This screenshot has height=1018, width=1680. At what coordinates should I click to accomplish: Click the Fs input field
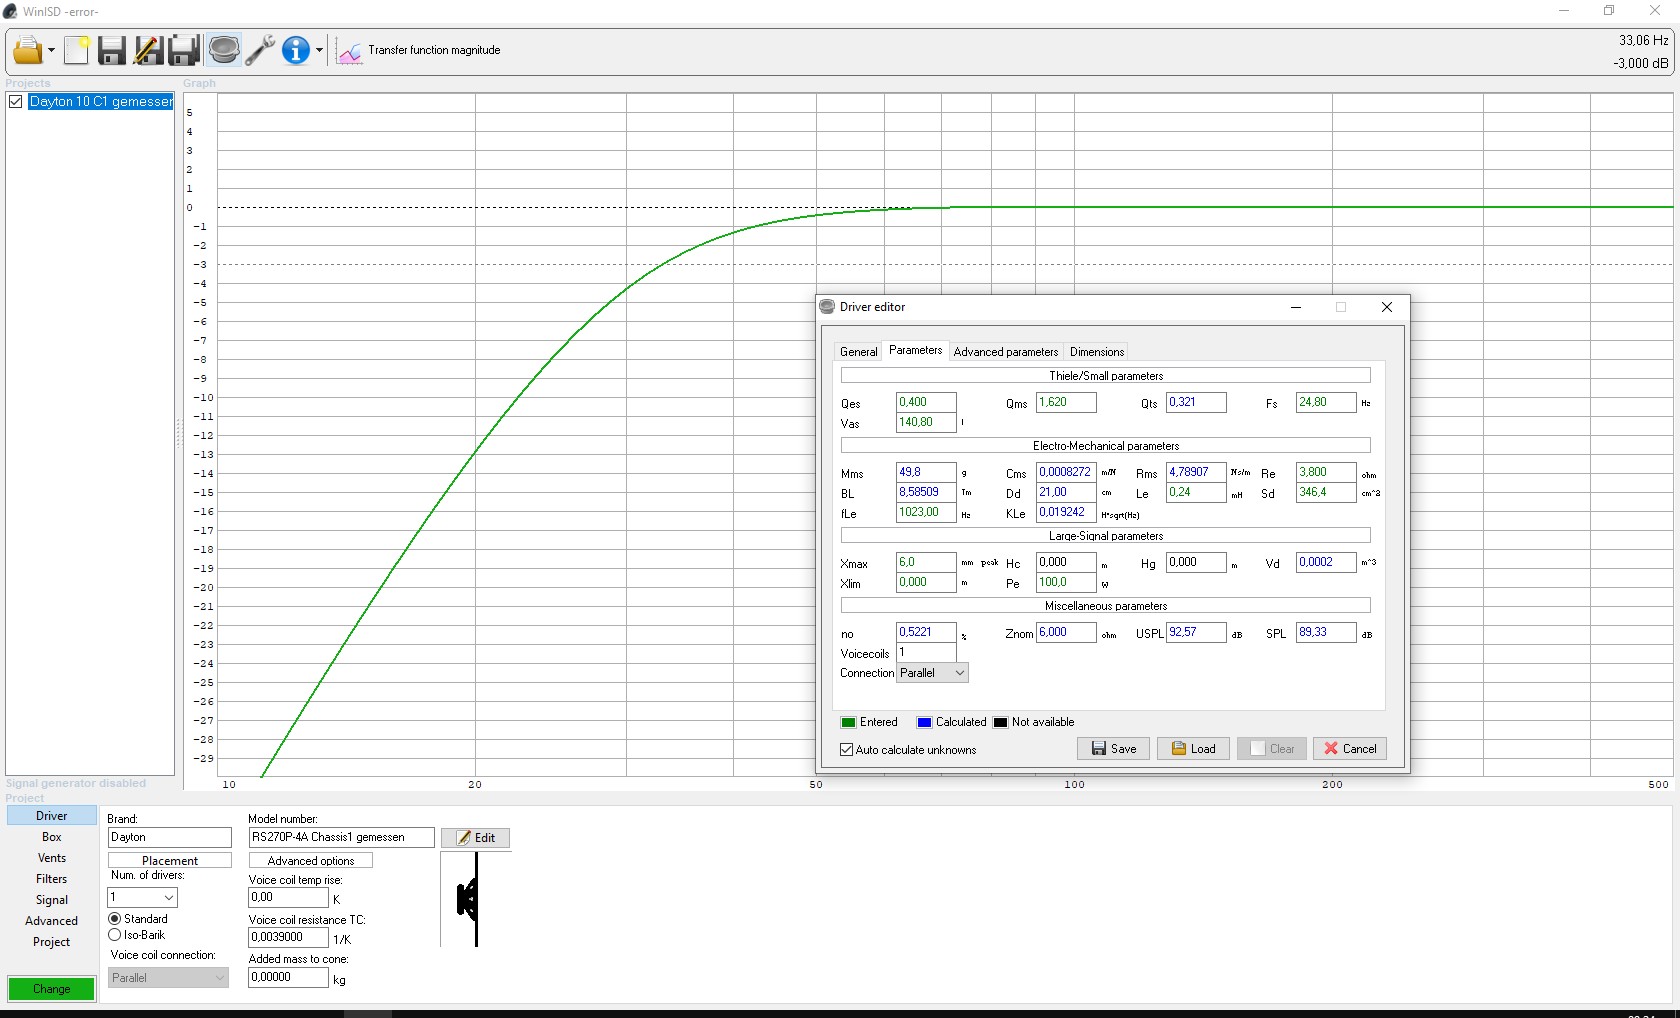pyautogui.click(x=1326, y=402)
